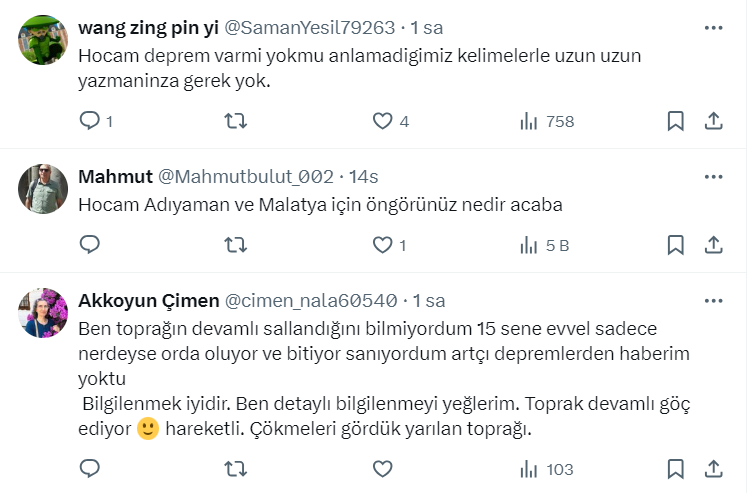This screenshot has height=493, width=751.
Task: Share wang zing pin yi's tweet
Action: point(713,121)
